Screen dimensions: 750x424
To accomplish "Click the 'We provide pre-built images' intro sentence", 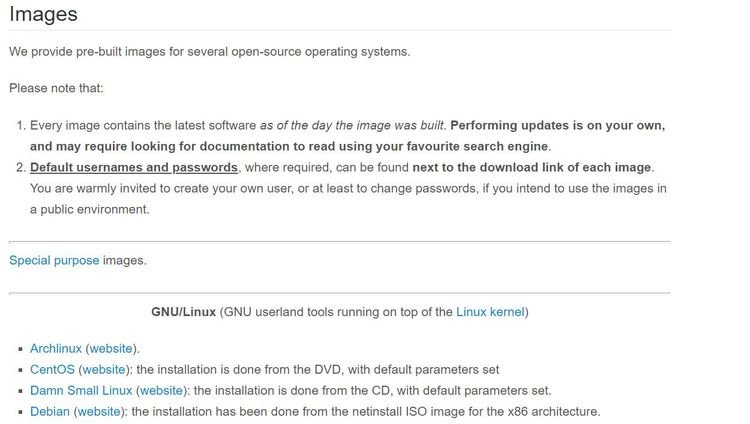I will 210,52.
